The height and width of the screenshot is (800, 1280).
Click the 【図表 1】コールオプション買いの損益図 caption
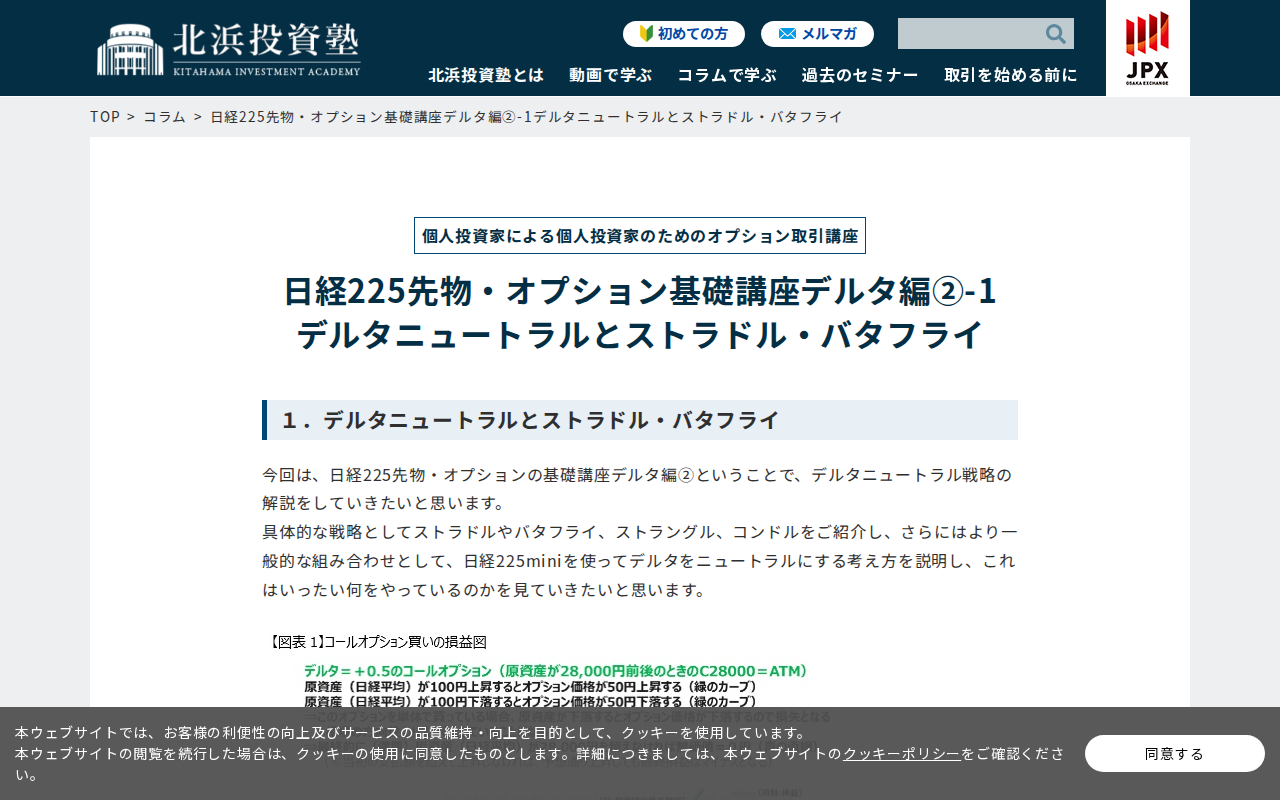[378, 642]
